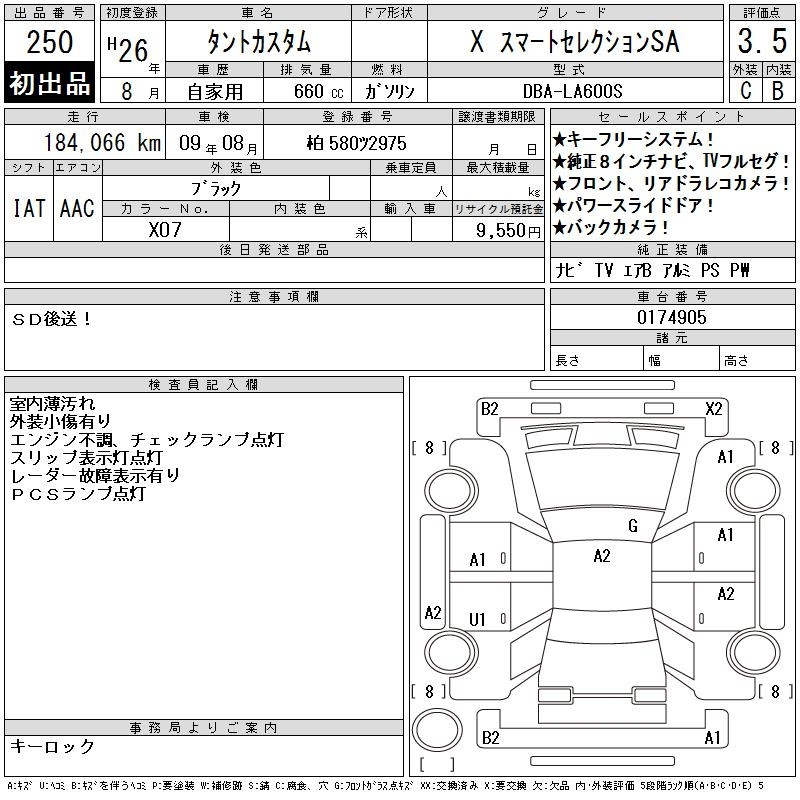Click the "G" windshield mark on diagram
The image size is (800, 800).
pos(633,526)
